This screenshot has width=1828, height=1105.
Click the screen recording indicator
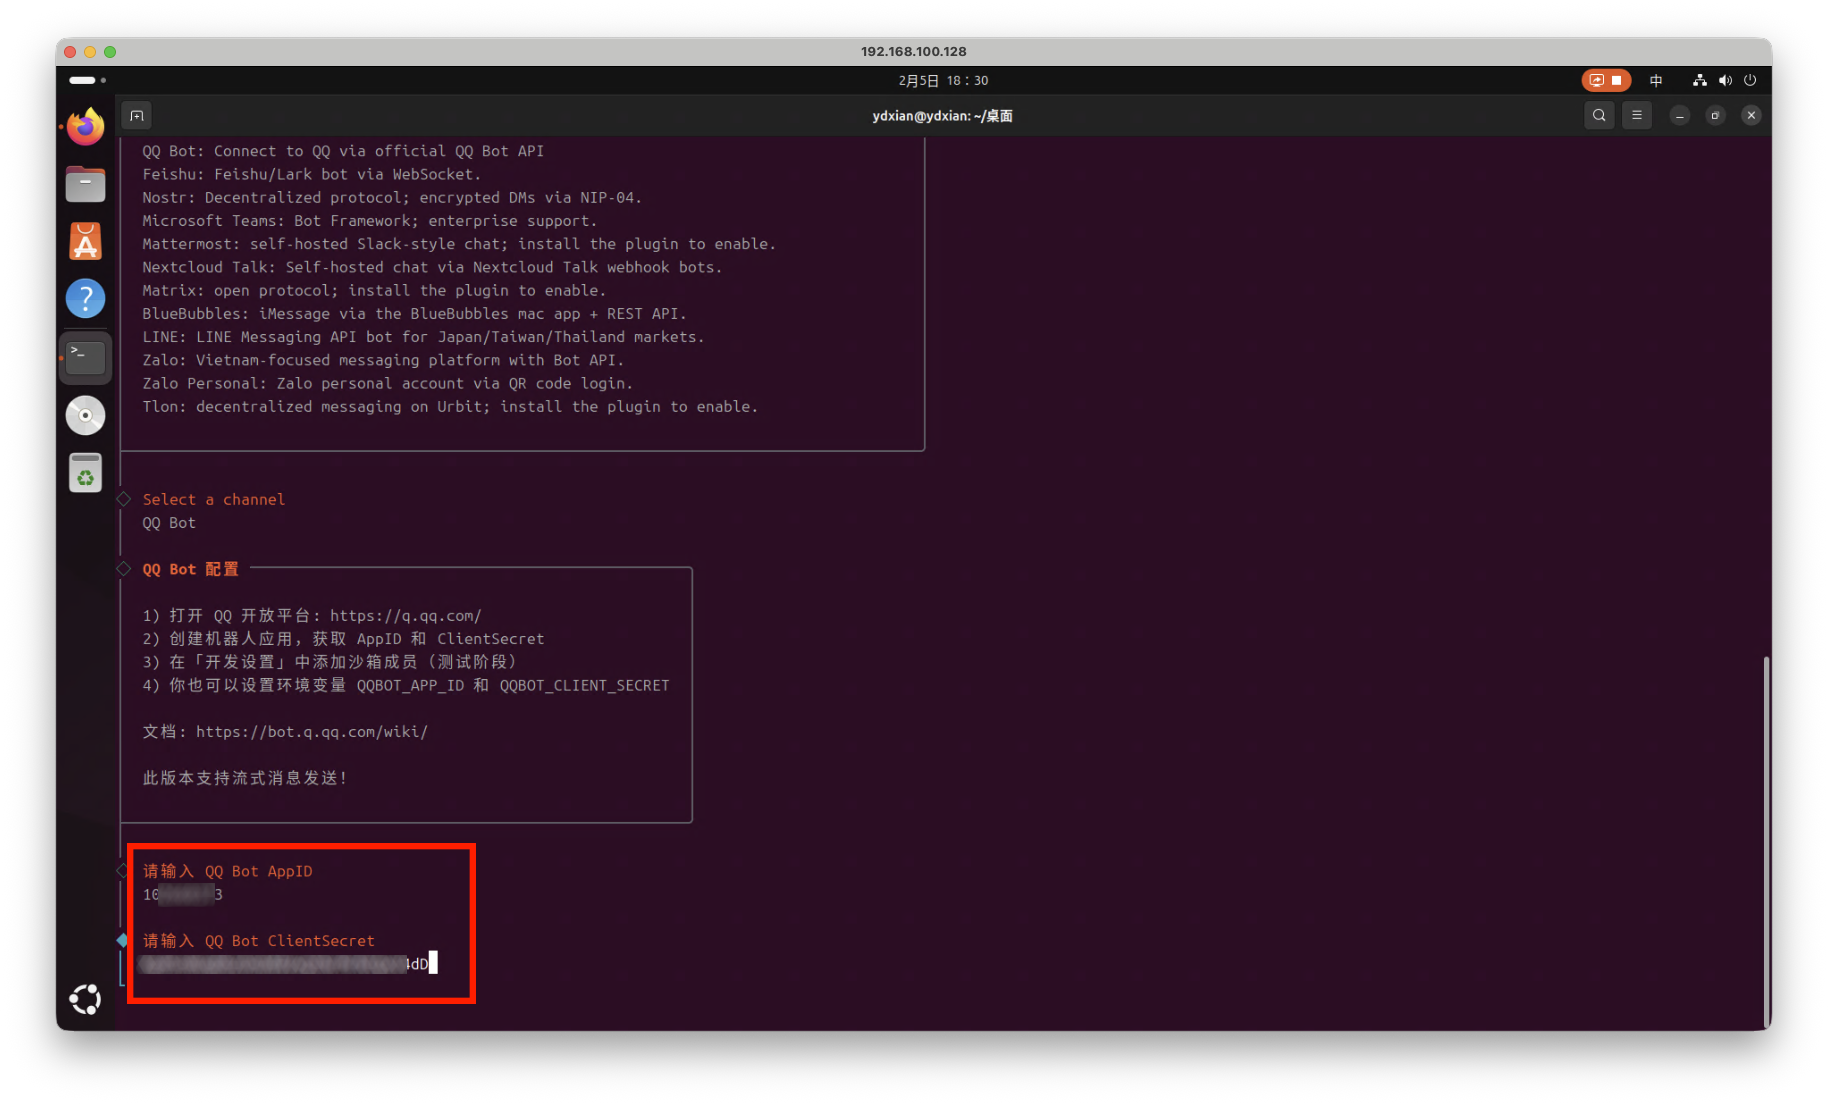pos(1606,81)
